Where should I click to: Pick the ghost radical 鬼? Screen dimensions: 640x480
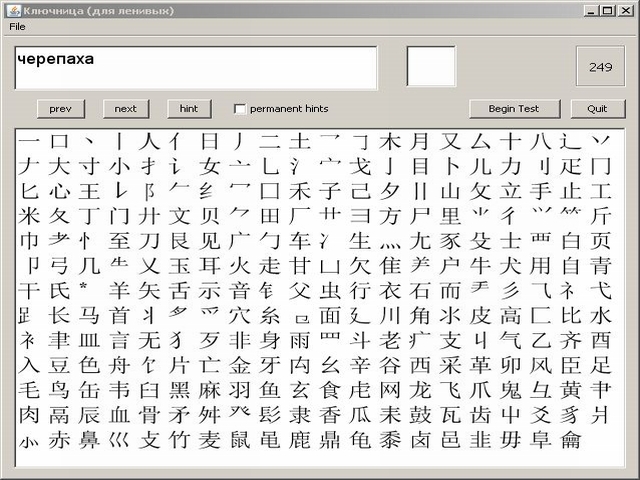pyautogui.click(x=510, y=390)
